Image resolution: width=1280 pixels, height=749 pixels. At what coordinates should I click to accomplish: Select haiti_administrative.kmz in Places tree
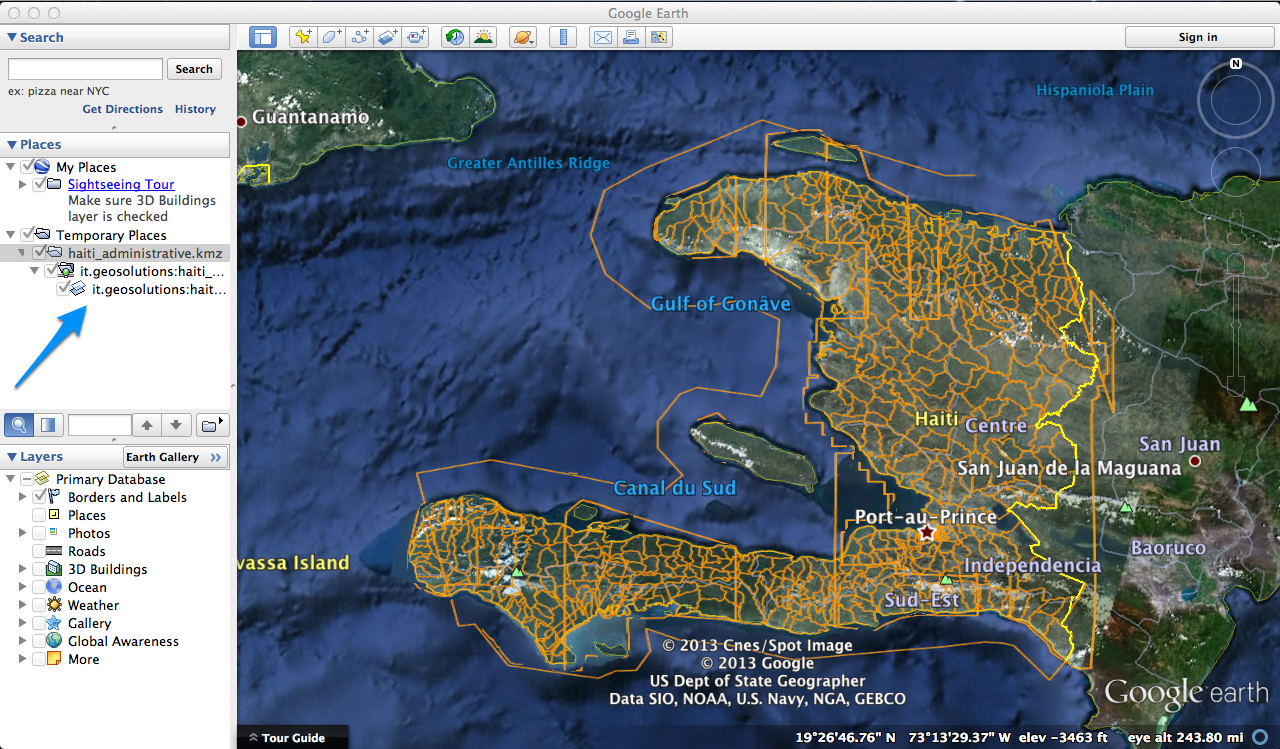145,253
